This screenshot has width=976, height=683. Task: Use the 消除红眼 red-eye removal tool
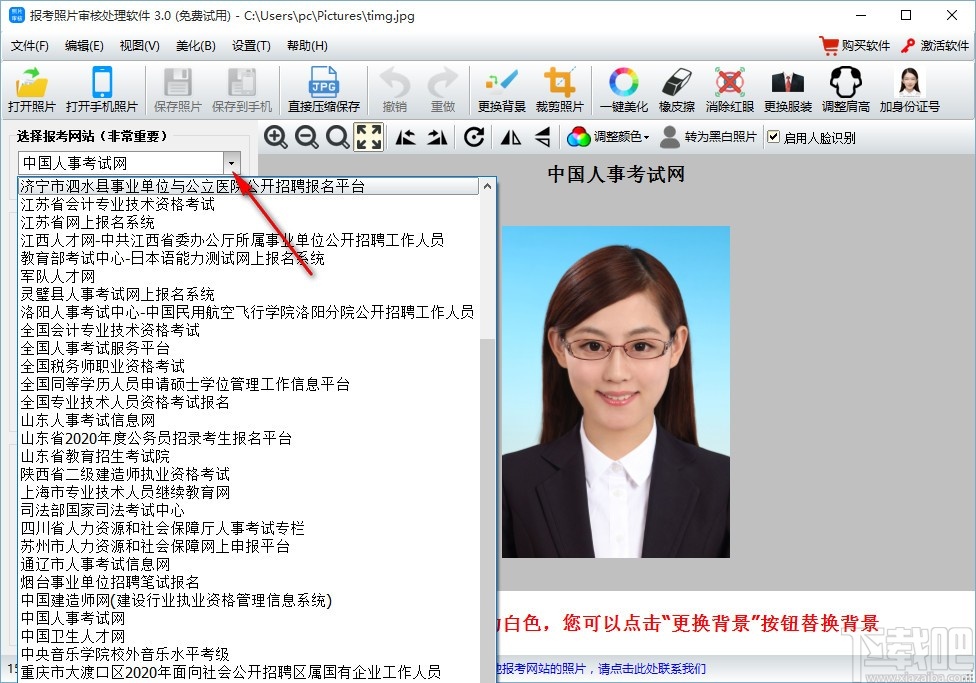[730, 90]
